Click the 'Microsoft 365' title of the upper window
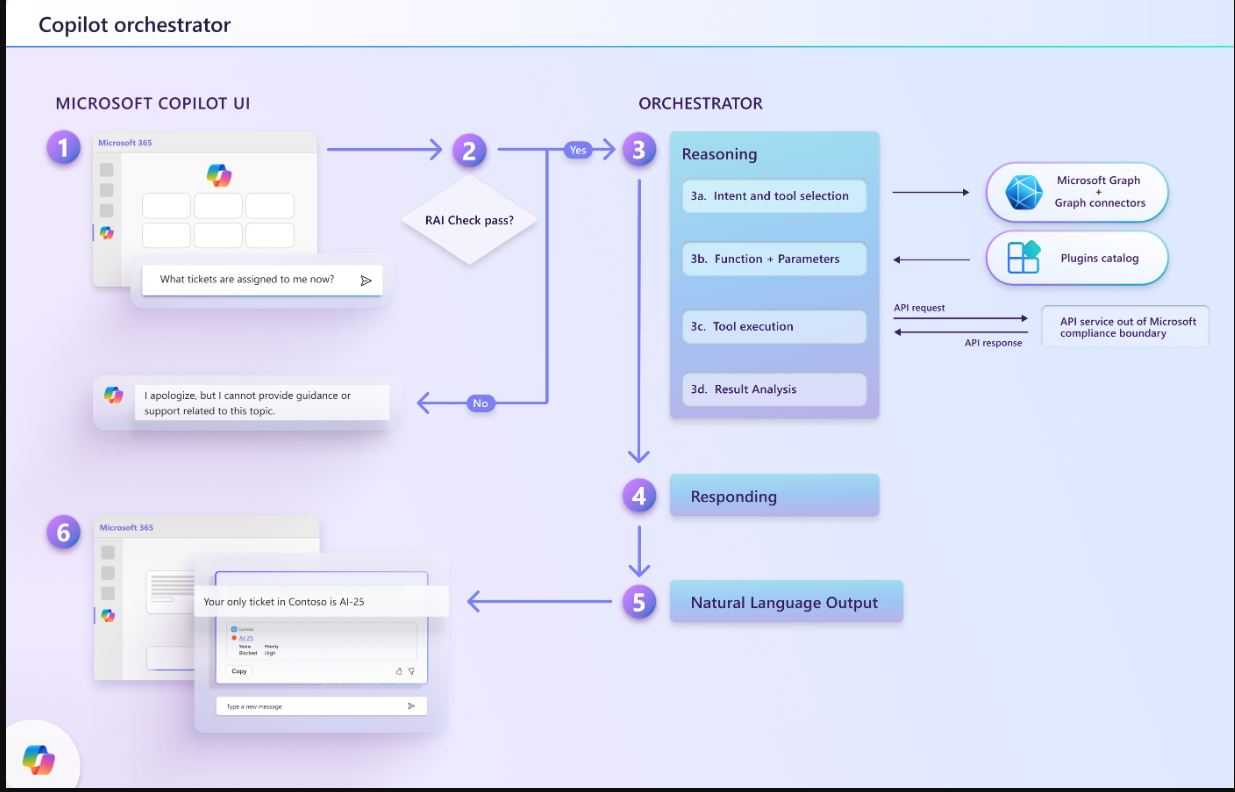This screenshot has width=1235, height=792. click(126, 144)
